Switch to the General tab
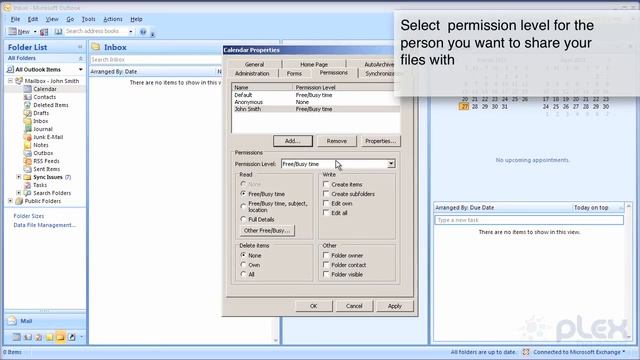640x360 pixels. click(255, 64)
